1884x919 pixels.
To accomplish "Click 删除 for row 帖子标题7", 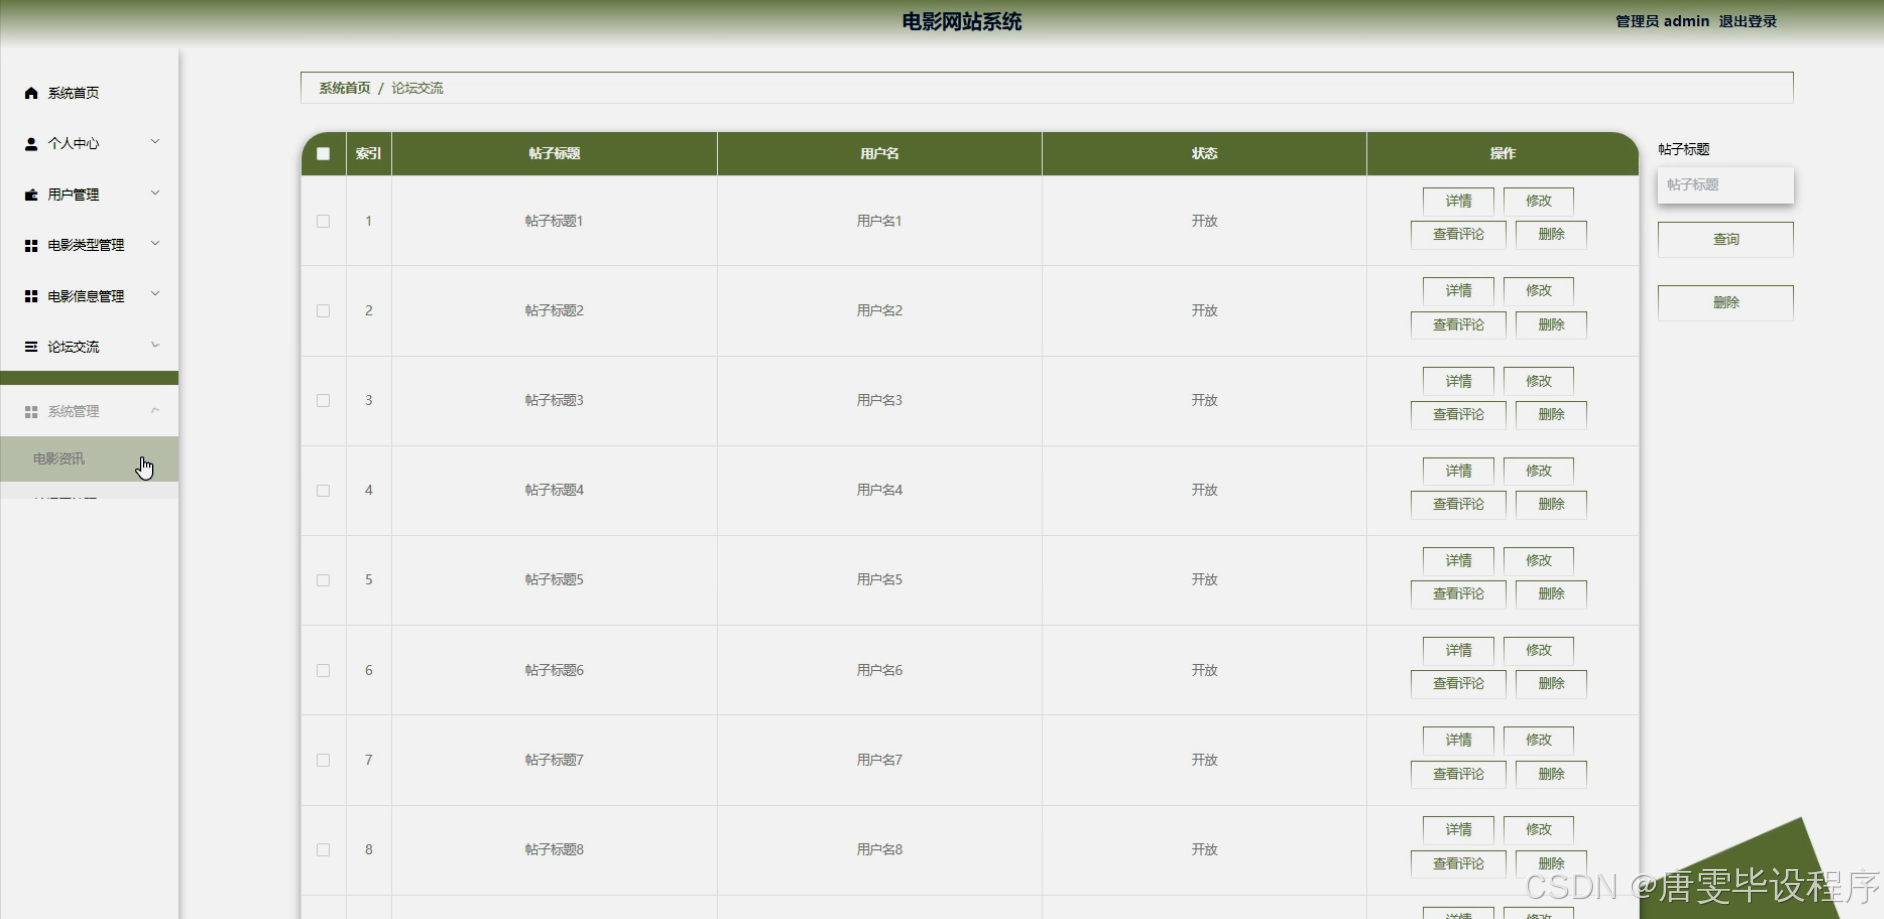I will point(1551,774).
